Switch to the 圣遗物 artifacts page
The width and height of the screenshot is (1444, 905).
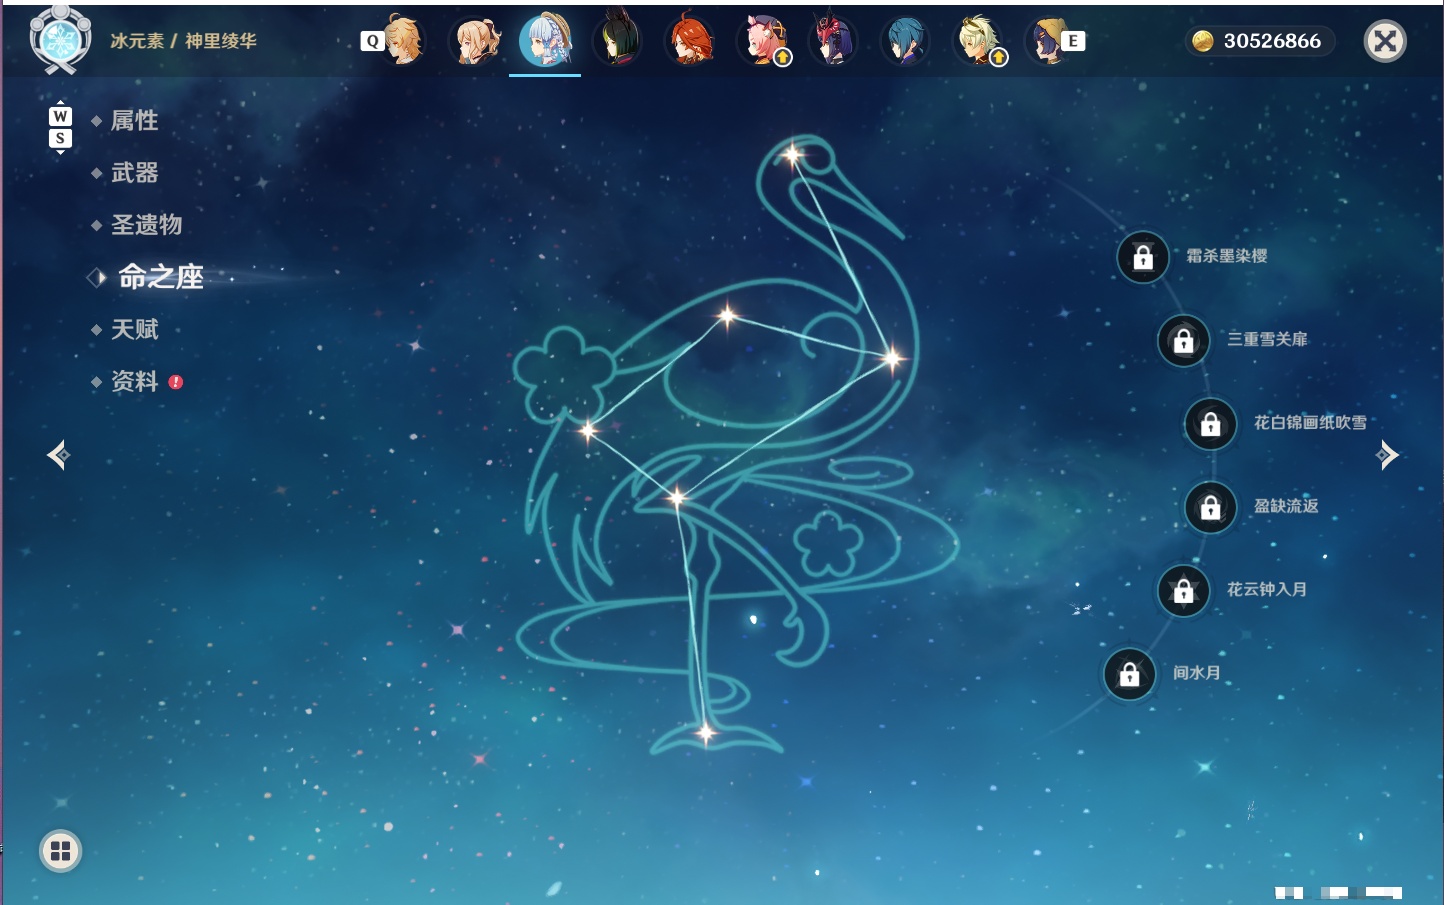point(146,225)
